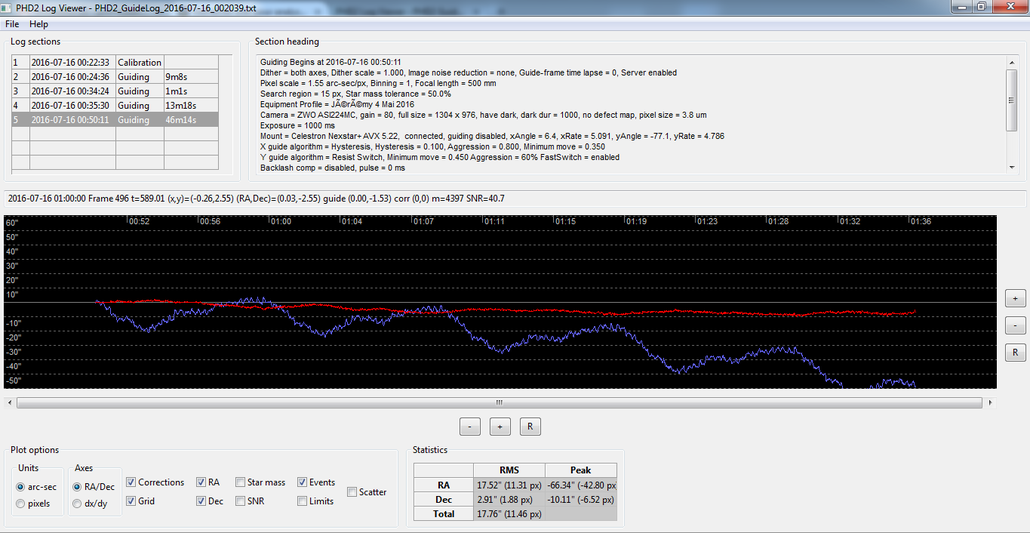Click the 01:36 time marker on graph
Viewport: 1030px width, 533px height.
[920, 222]
